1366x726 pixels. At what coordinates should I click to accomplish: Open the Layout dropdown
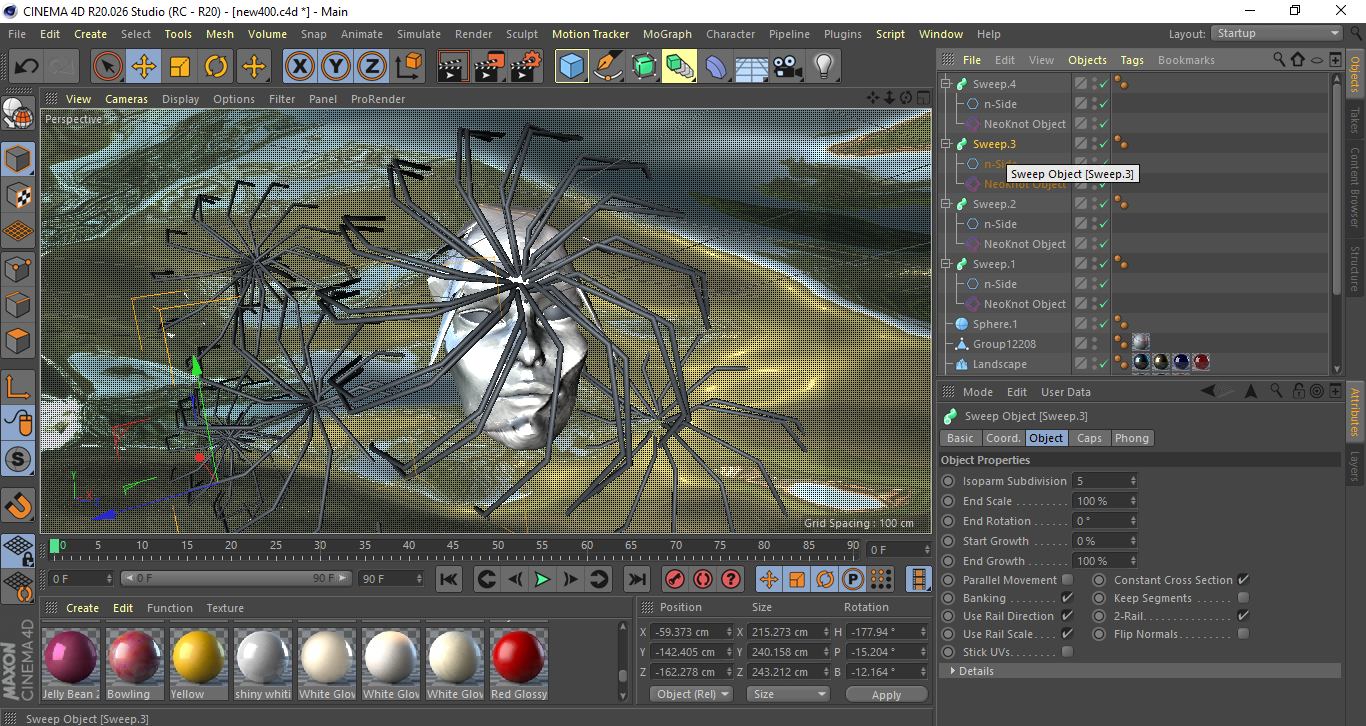[1277, 34]
